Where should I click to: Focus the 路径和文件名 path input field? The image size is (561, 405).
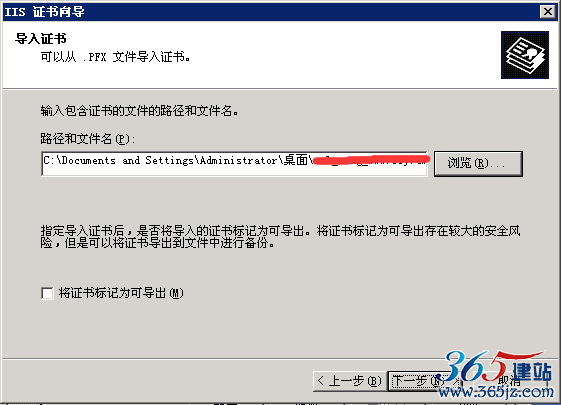(x=234, y=164)
